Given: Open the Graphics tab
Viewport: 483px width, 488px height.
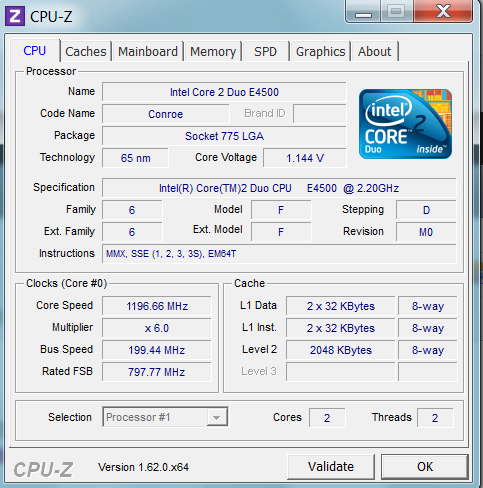Looking at the screenshot, I should pyautogui.click(x=320, y=52).
